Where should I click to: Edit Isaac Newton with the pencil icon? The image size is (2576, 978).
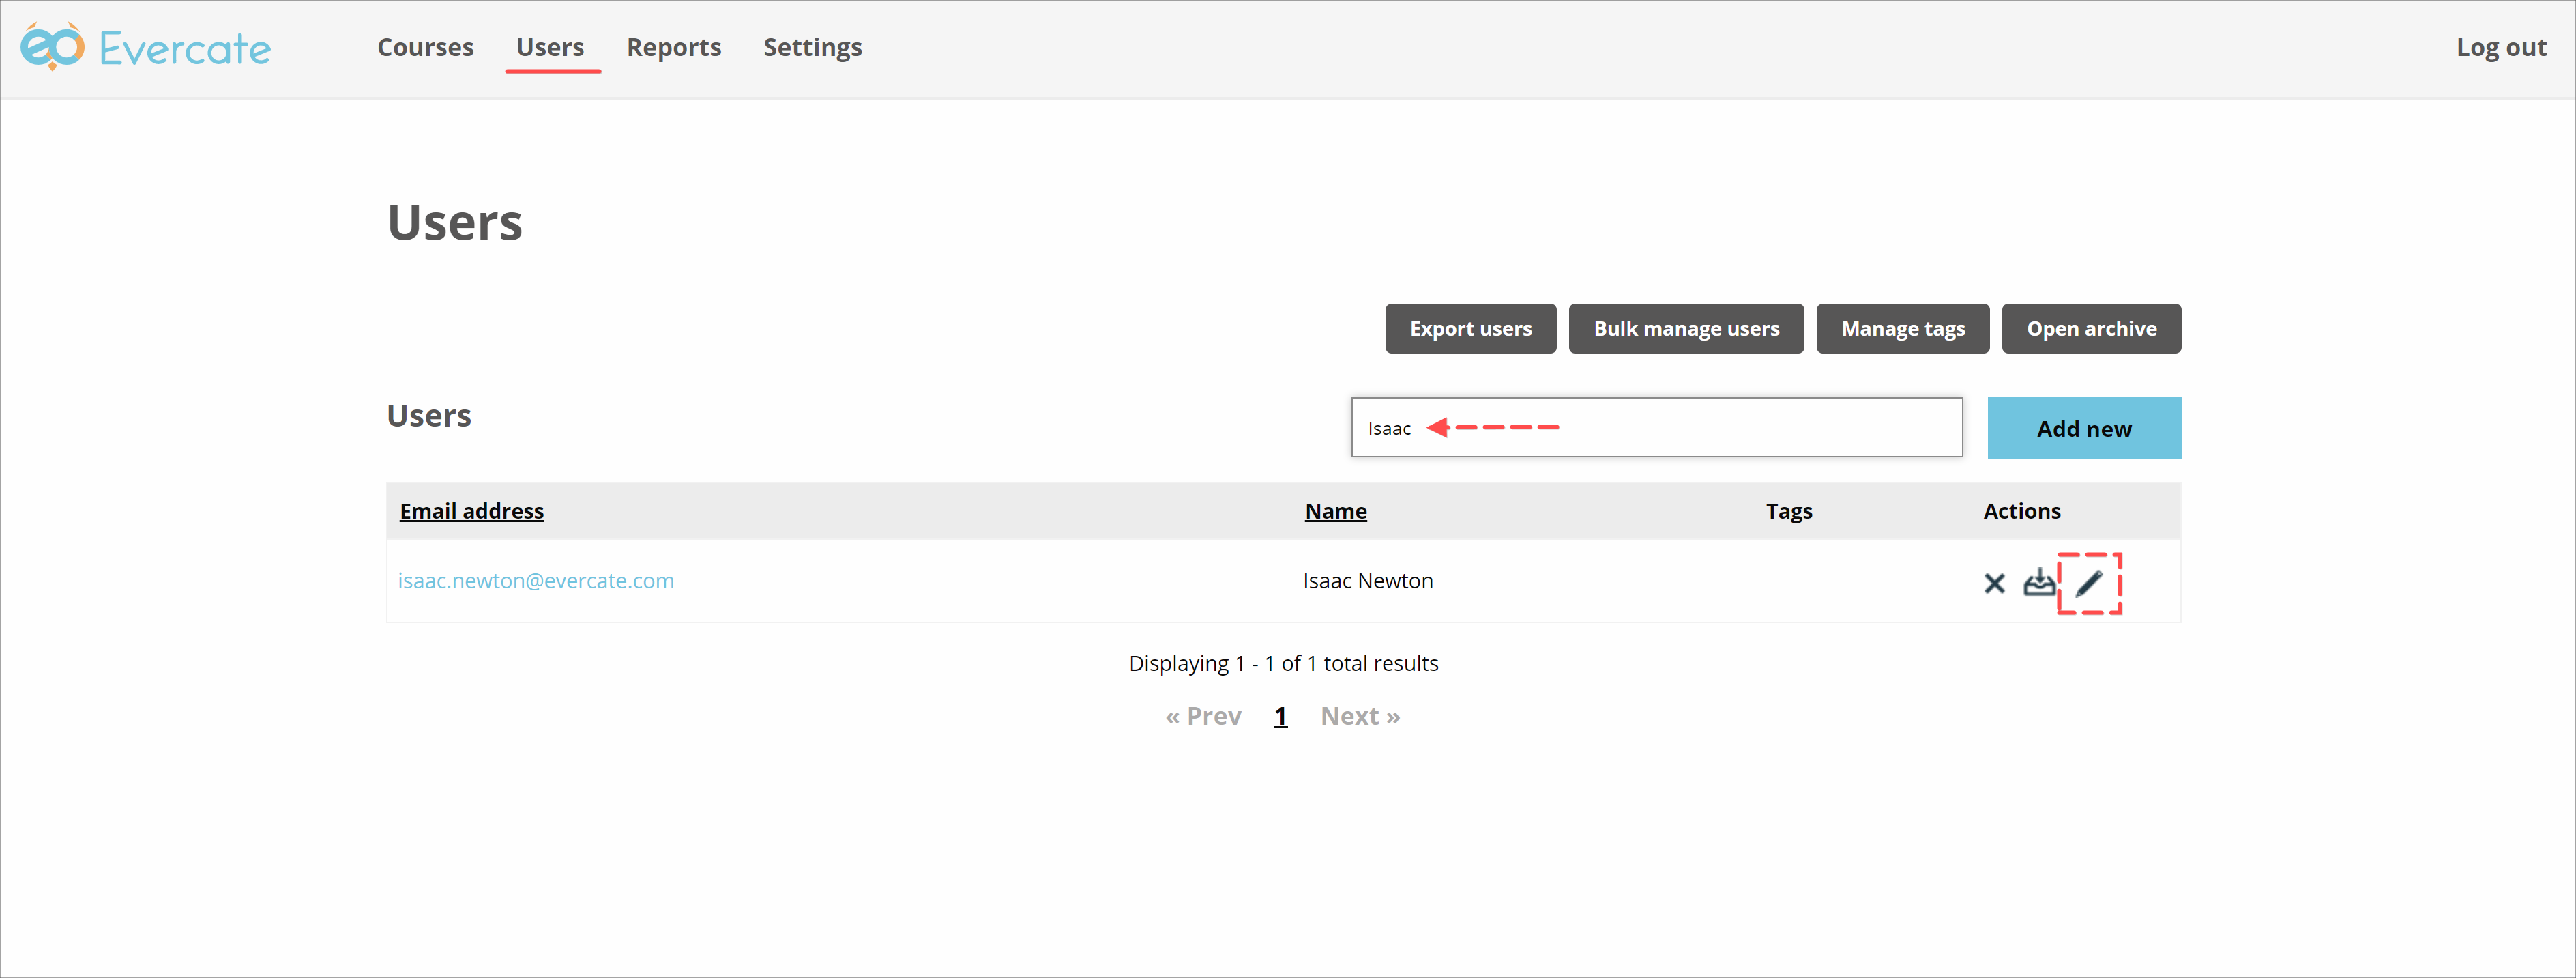coord(2089,583)
